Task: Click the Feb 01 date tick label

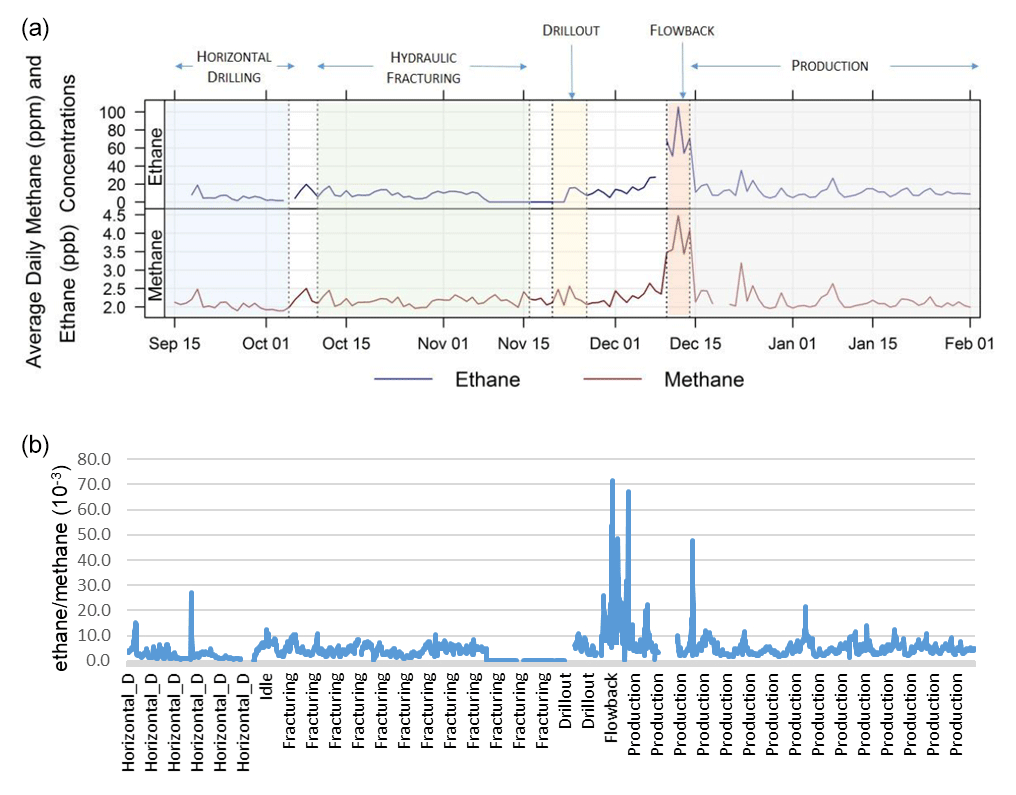Action: [970, 344]
